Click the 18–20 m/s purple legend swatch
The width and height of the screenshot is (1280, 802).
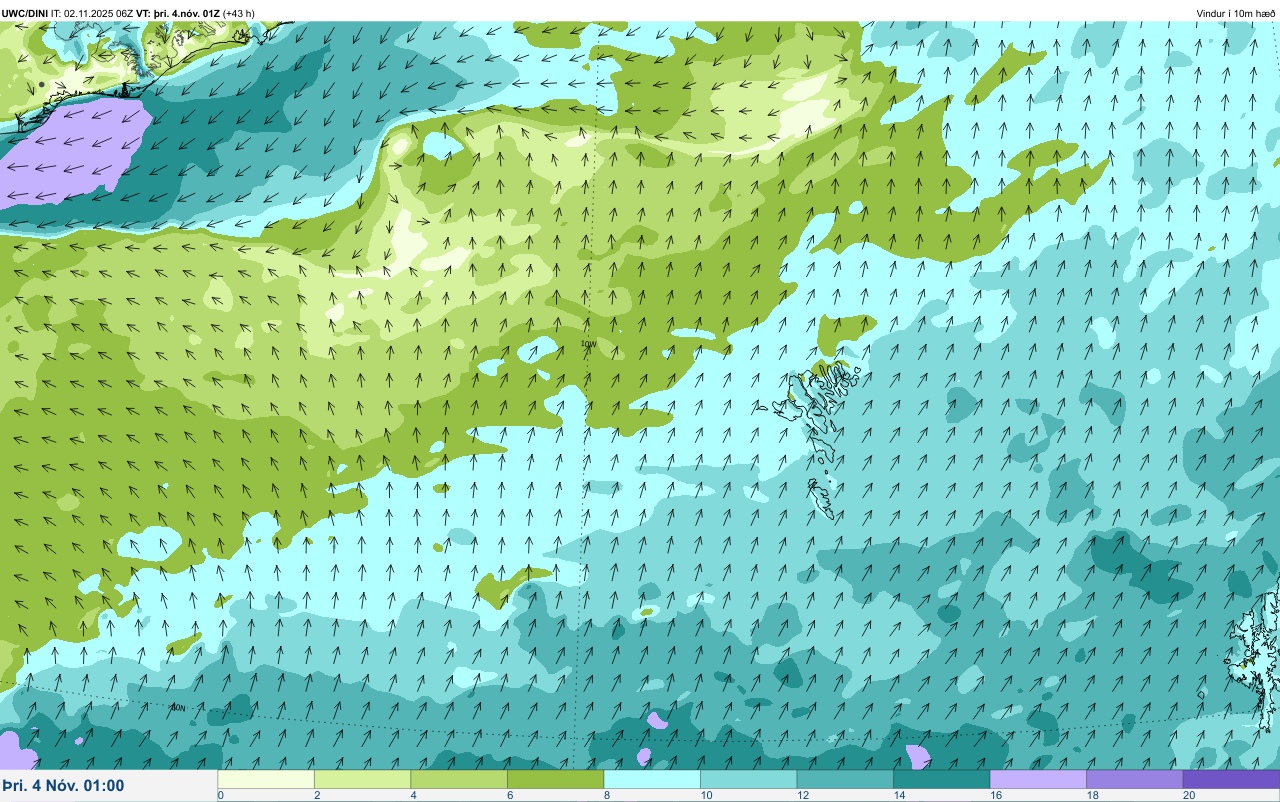(1134, 779)
